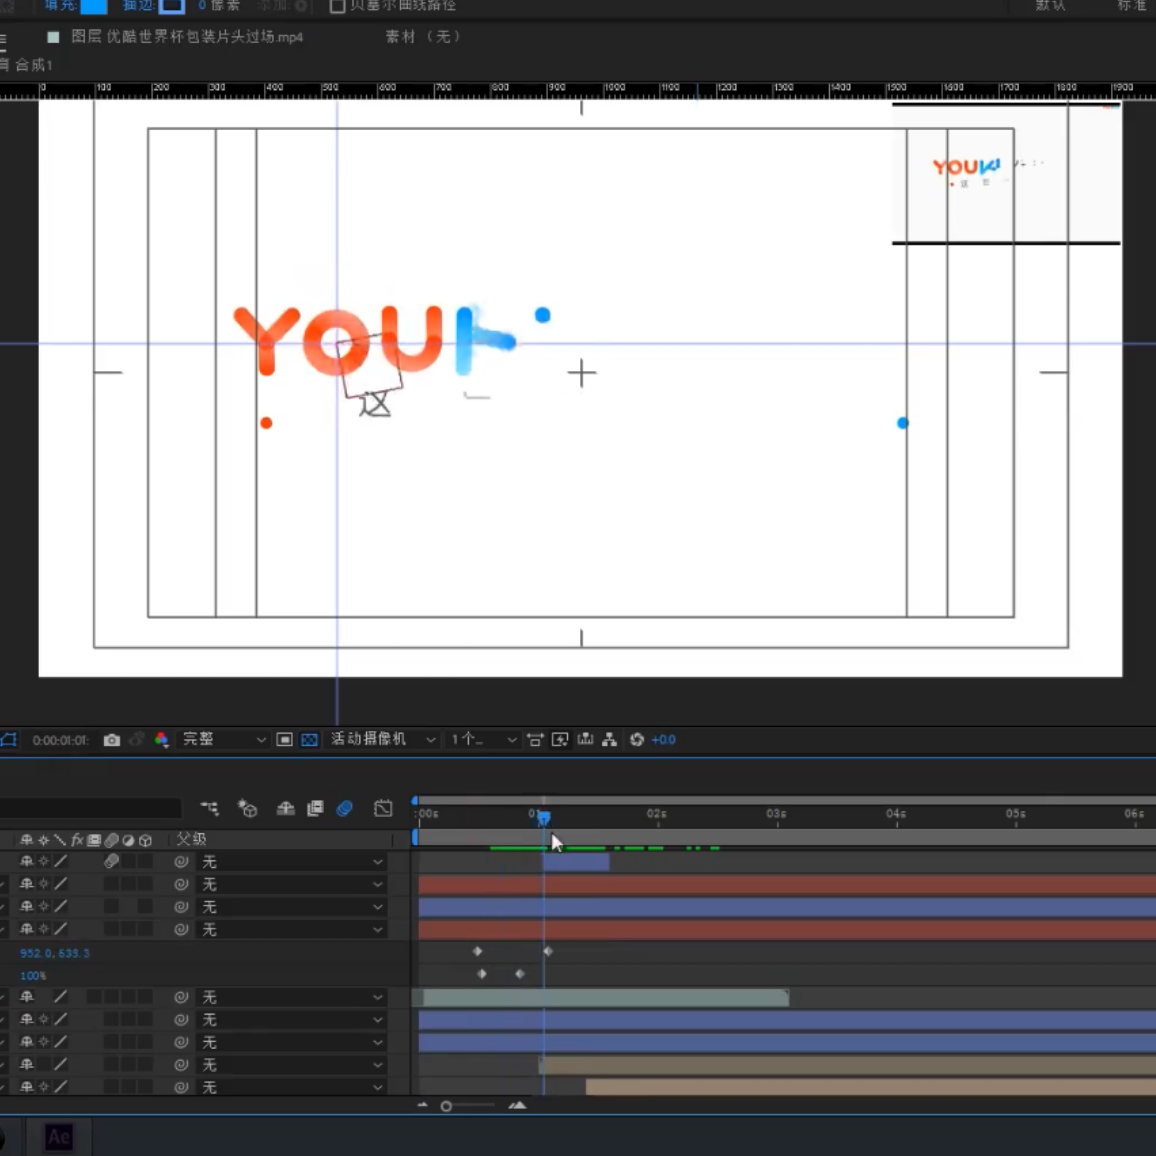The height and width of the screenshot is (1156, 1156).
Task: Click the quality slash switch of the topmost layer
Action: (60, 861)
